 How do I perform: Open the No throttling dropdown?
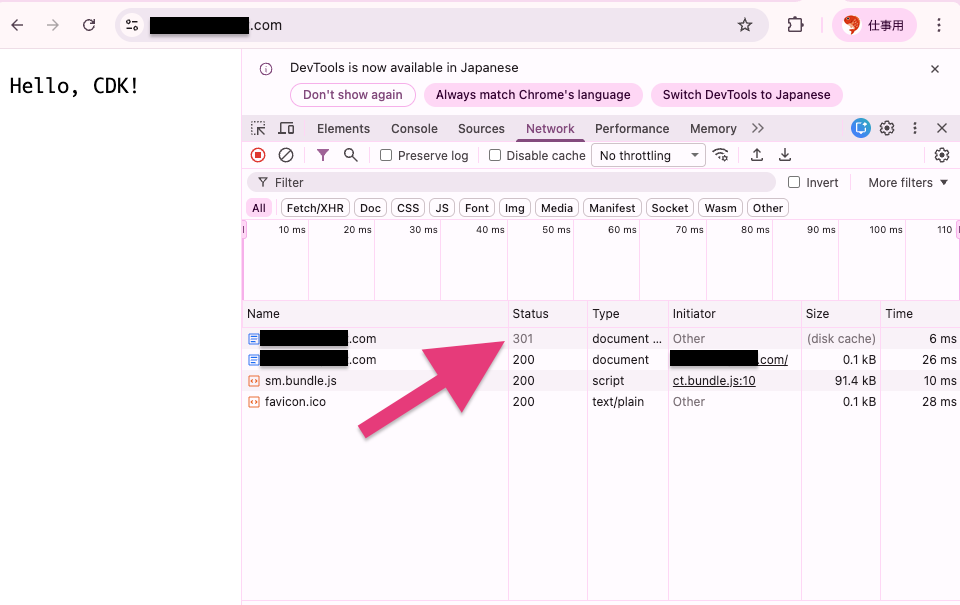[648, 155]
